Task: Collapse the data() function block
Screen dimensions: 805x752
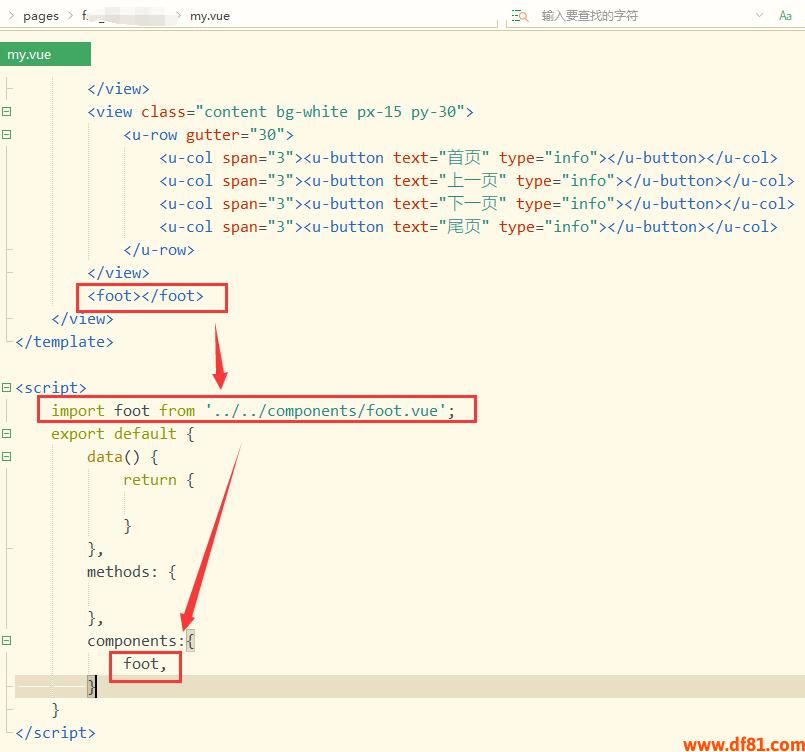Action: (6, 457)
